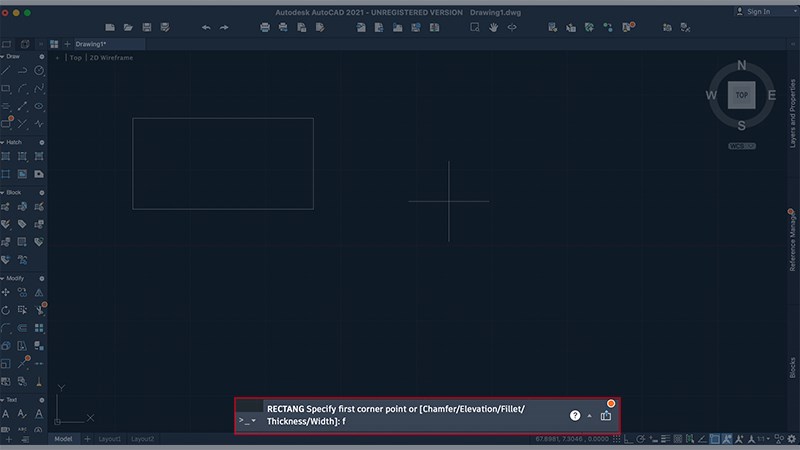Select the Polyline tool in Draw panel

(x=22, y=71)
